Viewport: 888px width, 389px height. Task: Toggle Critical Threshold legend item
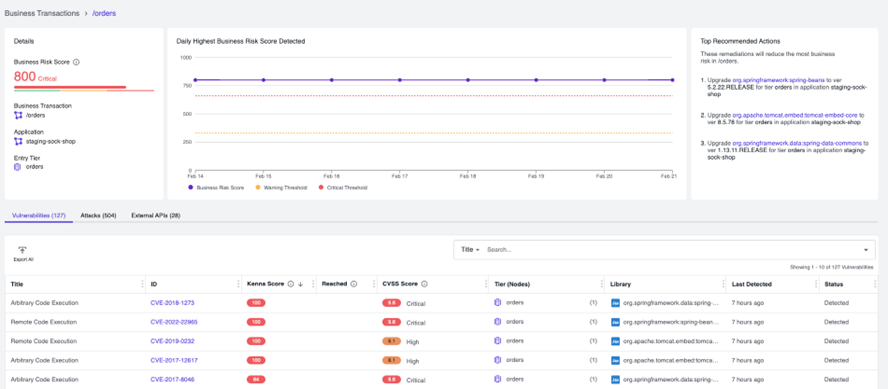click(343, 187)
